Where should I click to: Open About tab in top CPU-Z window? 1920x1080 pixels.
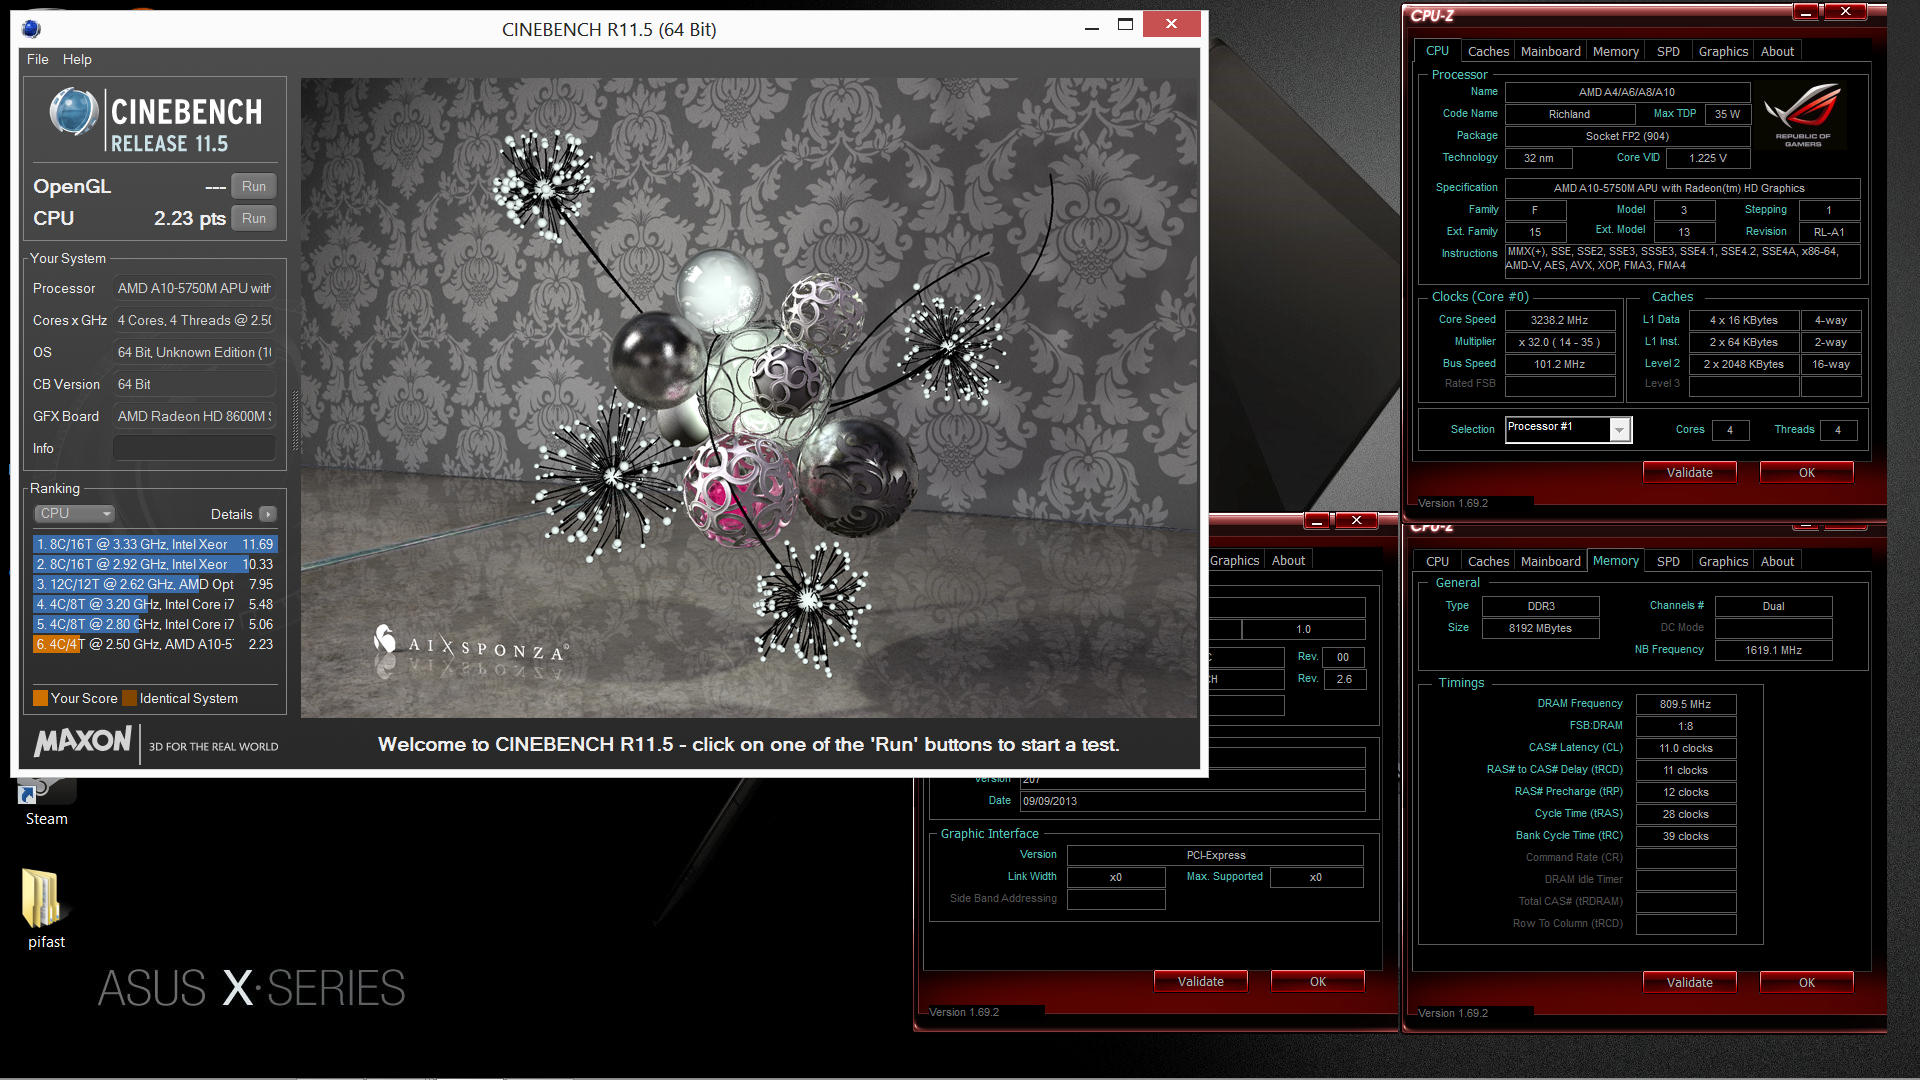coord(1777,51)
